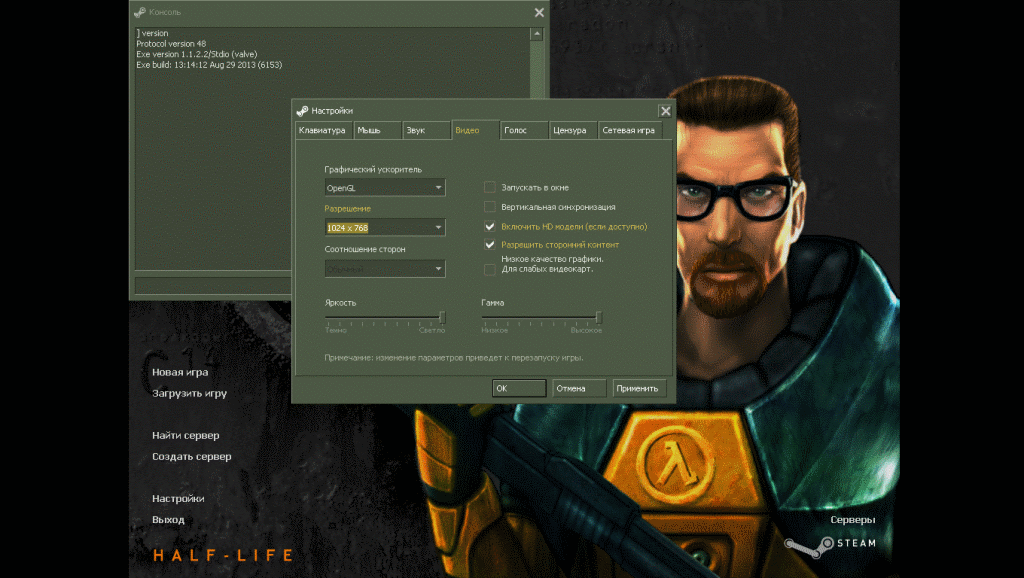The image size is (1024, 578).
Task: Switch to the Голос tab
Action: click(524, 130)
